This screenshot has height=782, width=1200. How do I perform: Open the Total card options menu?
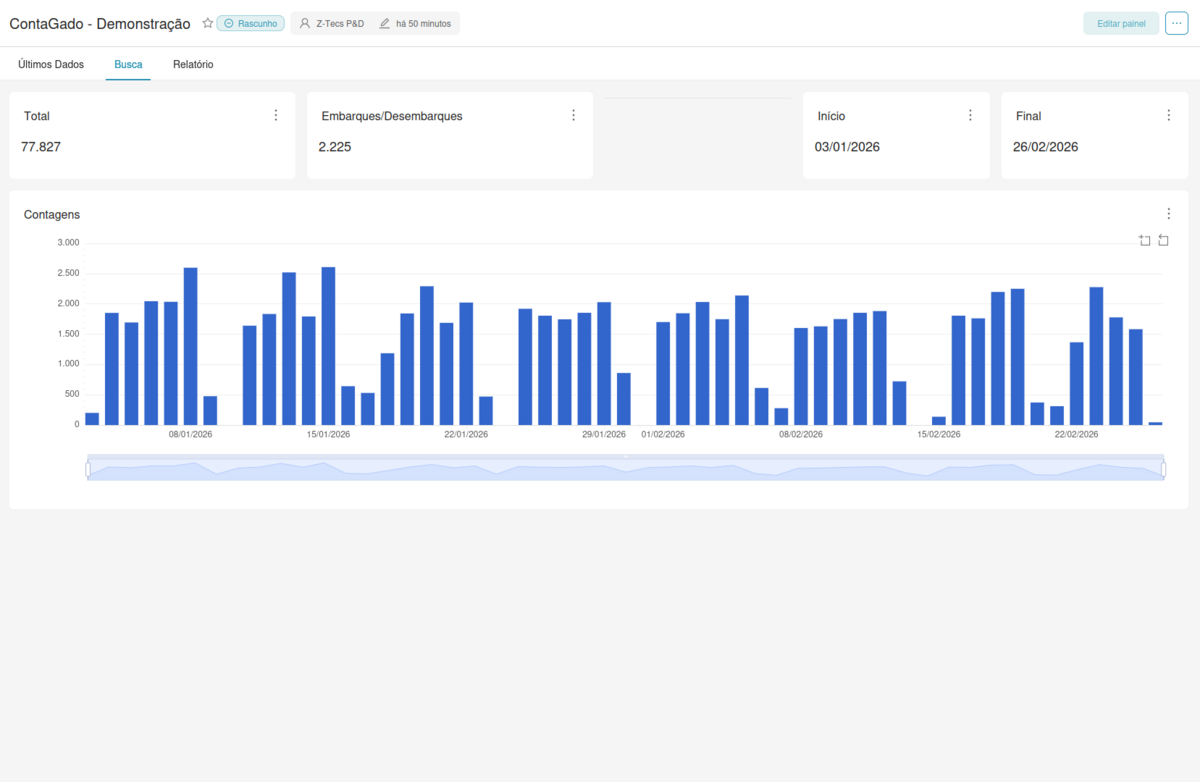(276, 114)
